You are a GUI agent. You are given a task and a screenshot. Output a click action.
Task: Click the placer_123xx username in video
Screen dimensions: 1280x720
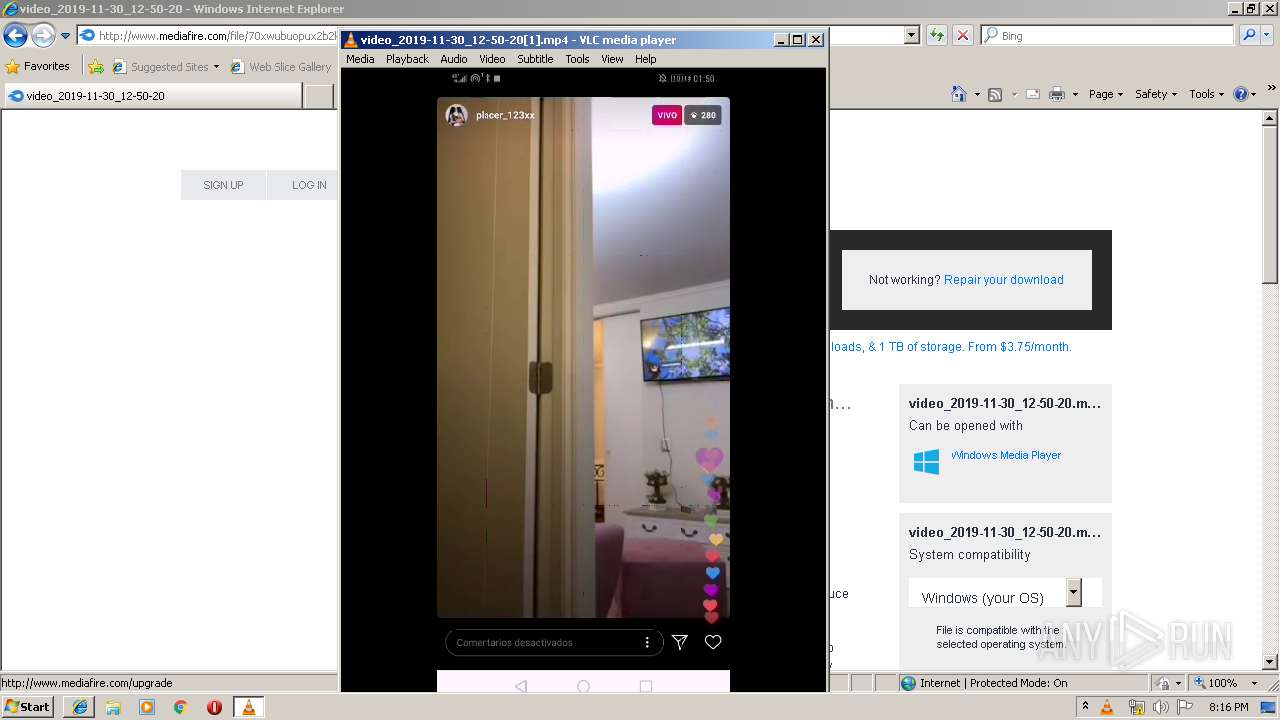coord(505,116)
